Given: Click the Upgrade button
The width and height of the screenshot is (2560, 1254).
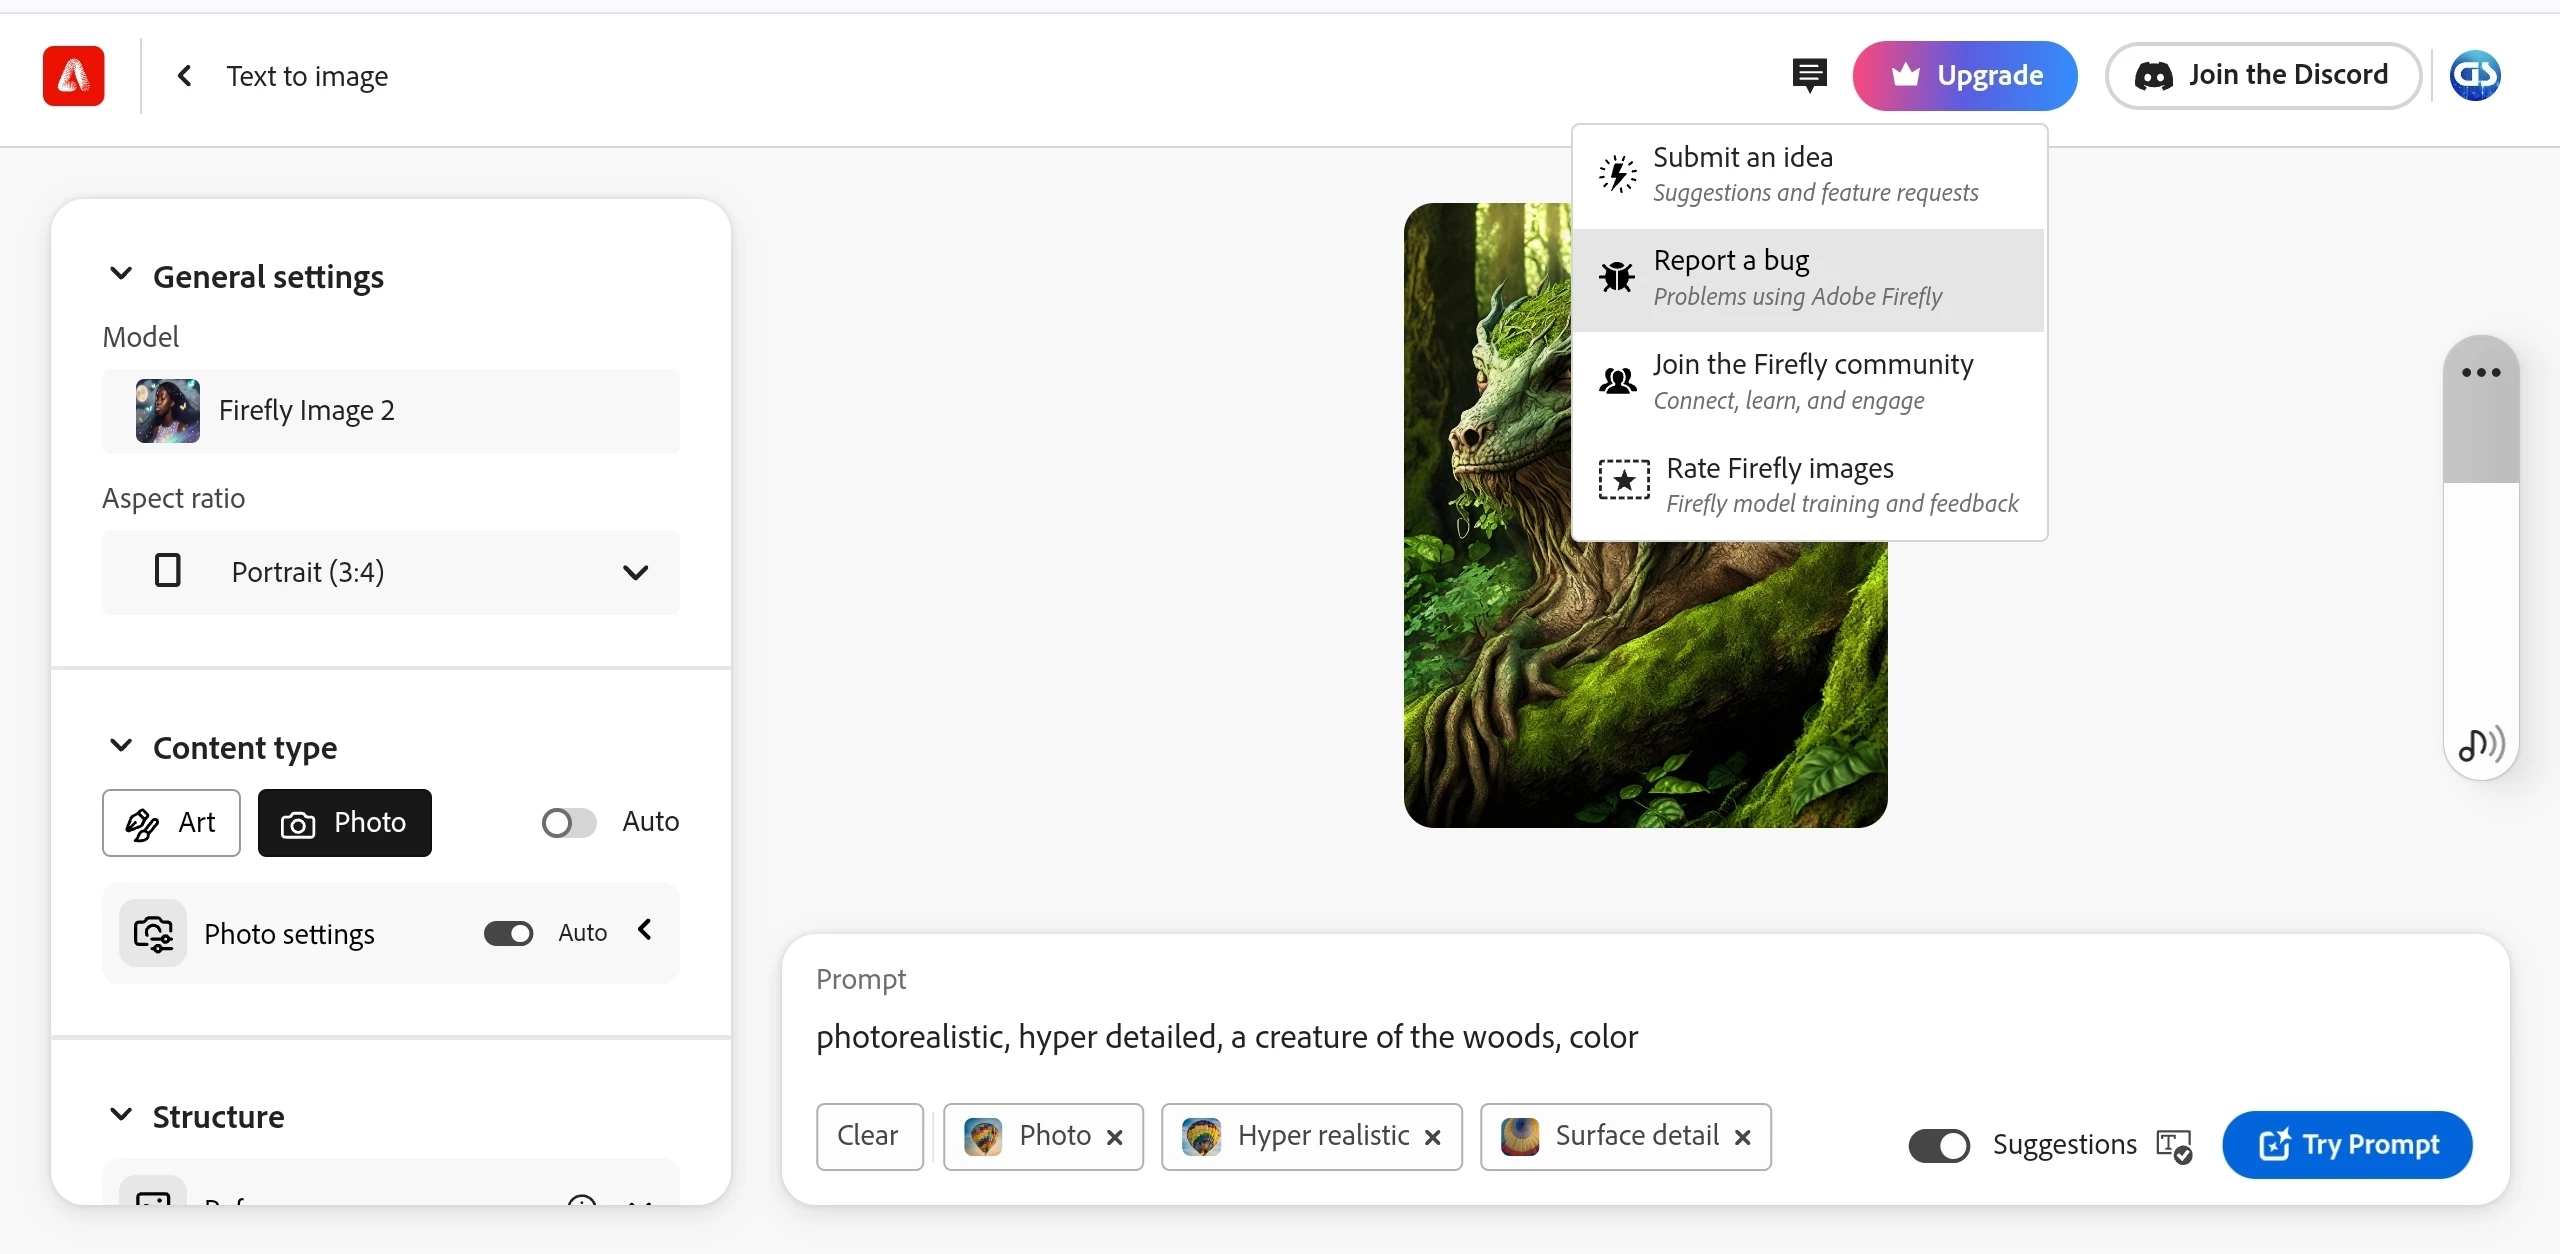Looking at the screenshot, I should 1964,76.
